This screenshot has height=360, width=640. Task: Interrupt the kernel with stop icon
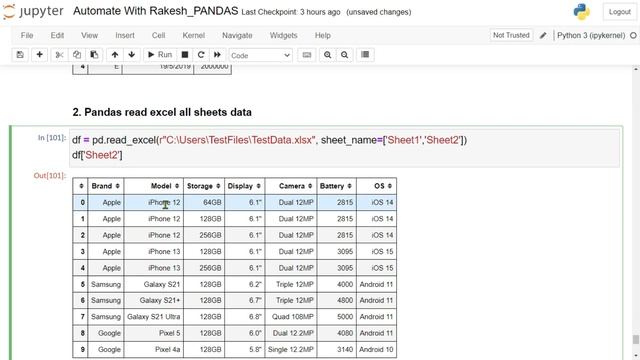pos(185,55)
